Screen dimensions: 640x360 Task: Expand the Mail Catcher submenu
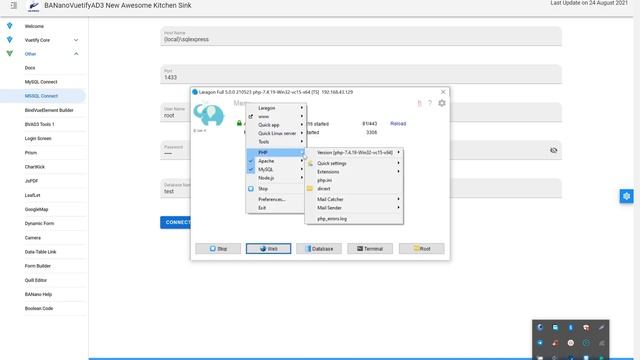click(354, 199)
